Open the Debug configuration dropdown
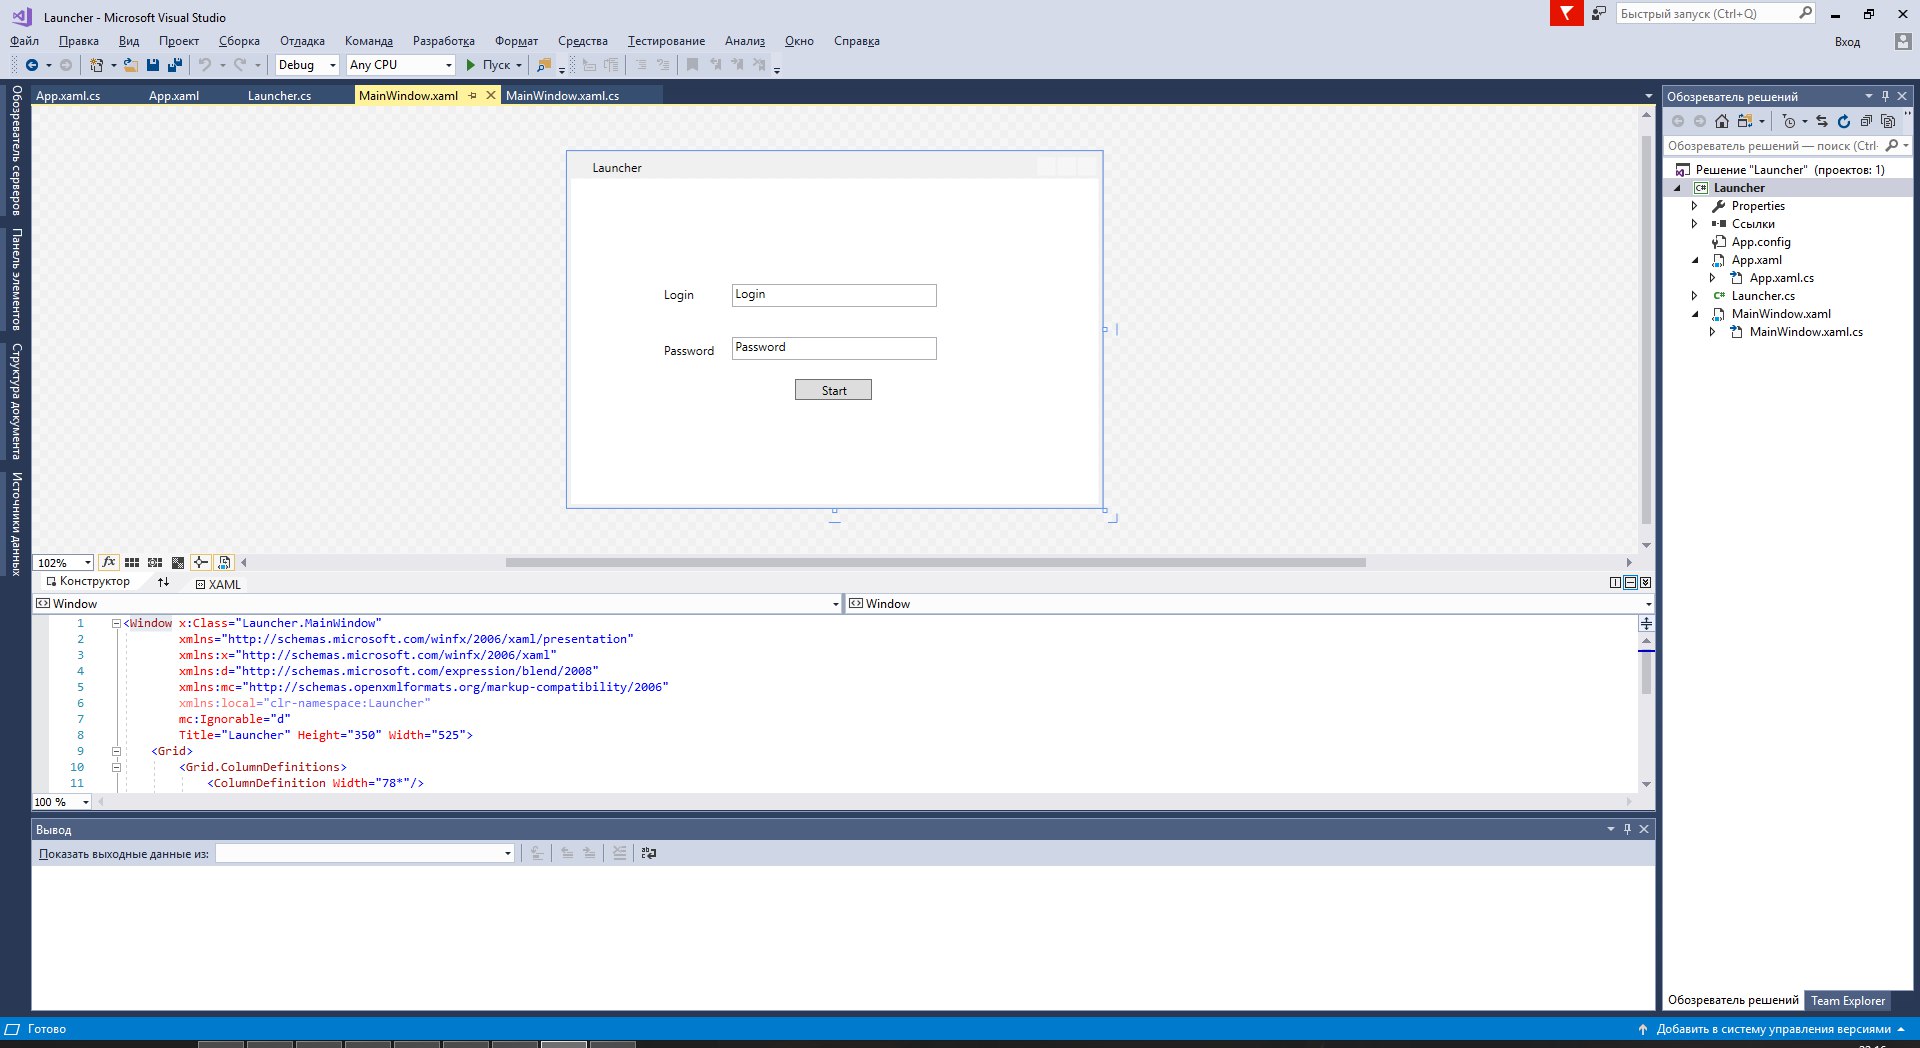The width and height of the screenshot is (1920, 1048). pyautogui.click(x=307, y=65)
